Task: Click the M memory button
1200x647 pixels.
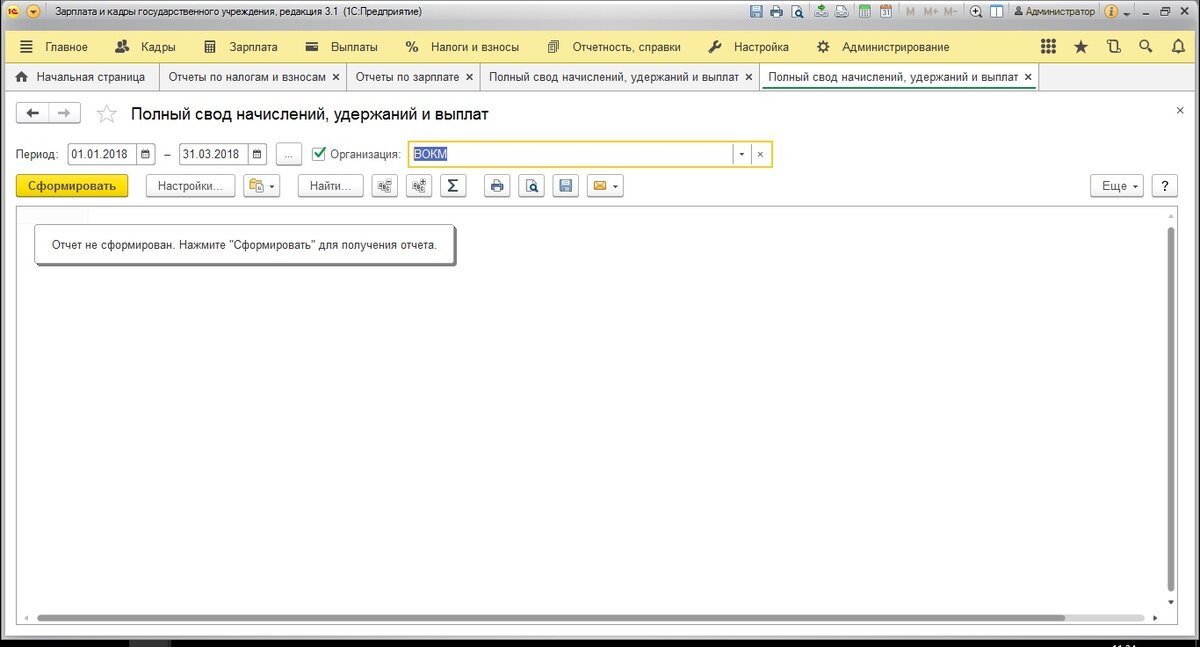Action: click(910, 12)
